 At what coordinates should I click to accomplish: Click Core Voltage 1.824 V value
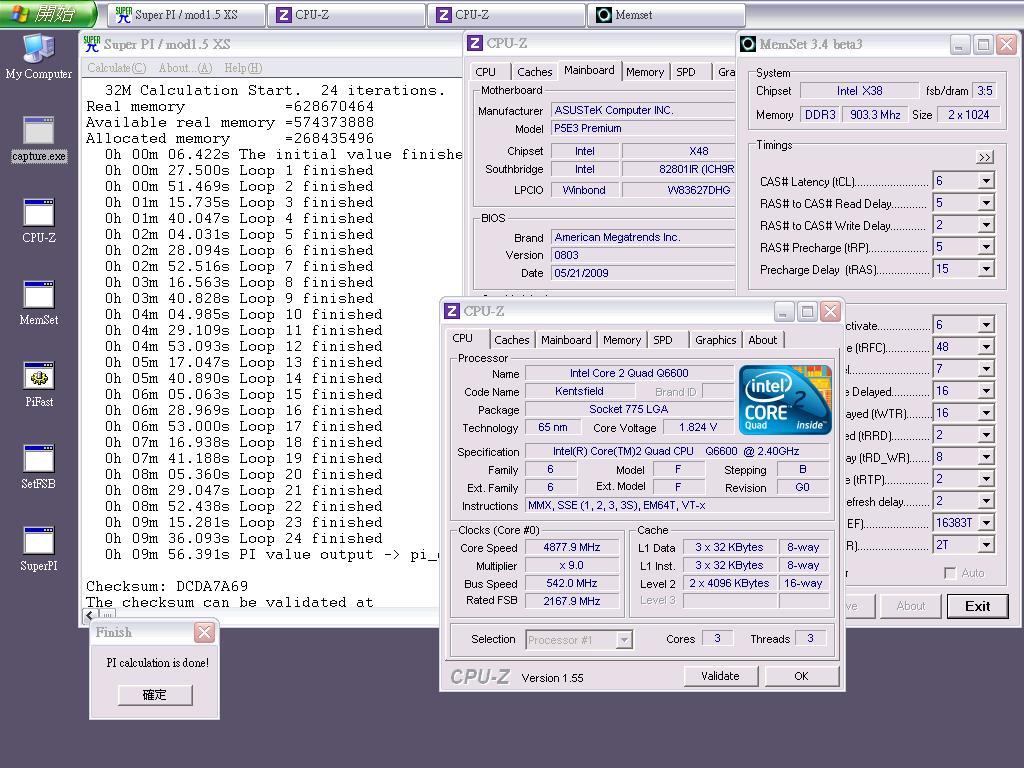[x=697, y=427]
